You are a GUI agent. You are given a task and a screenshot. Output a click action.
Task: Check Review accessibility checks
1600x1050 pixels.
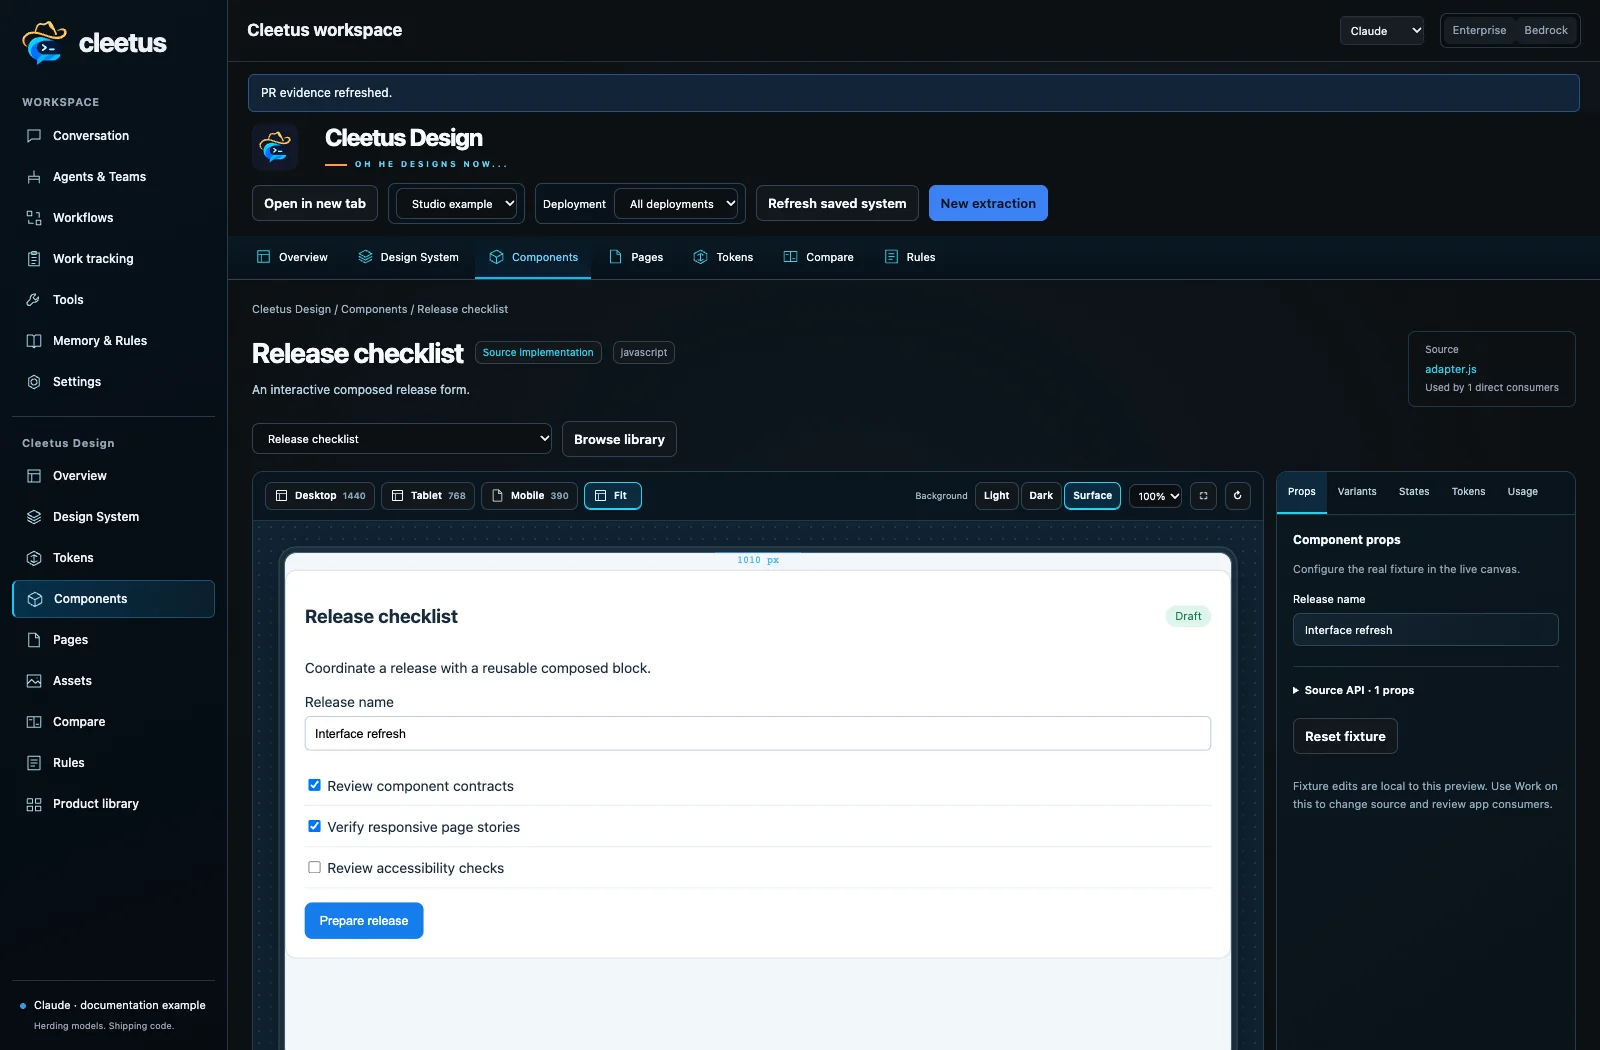314,868
